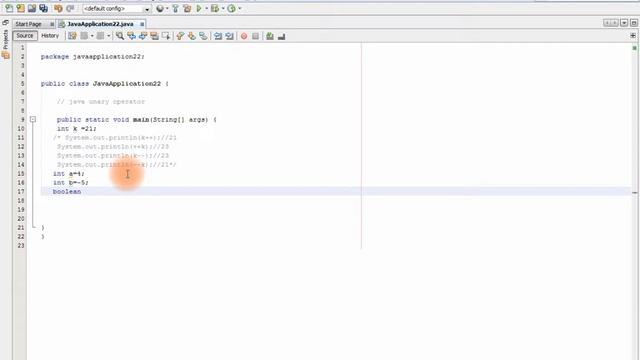Viewport: 640px width, 360px height.
Task: Click the Find Previous Occurrence icon
Action: [131, 36]
